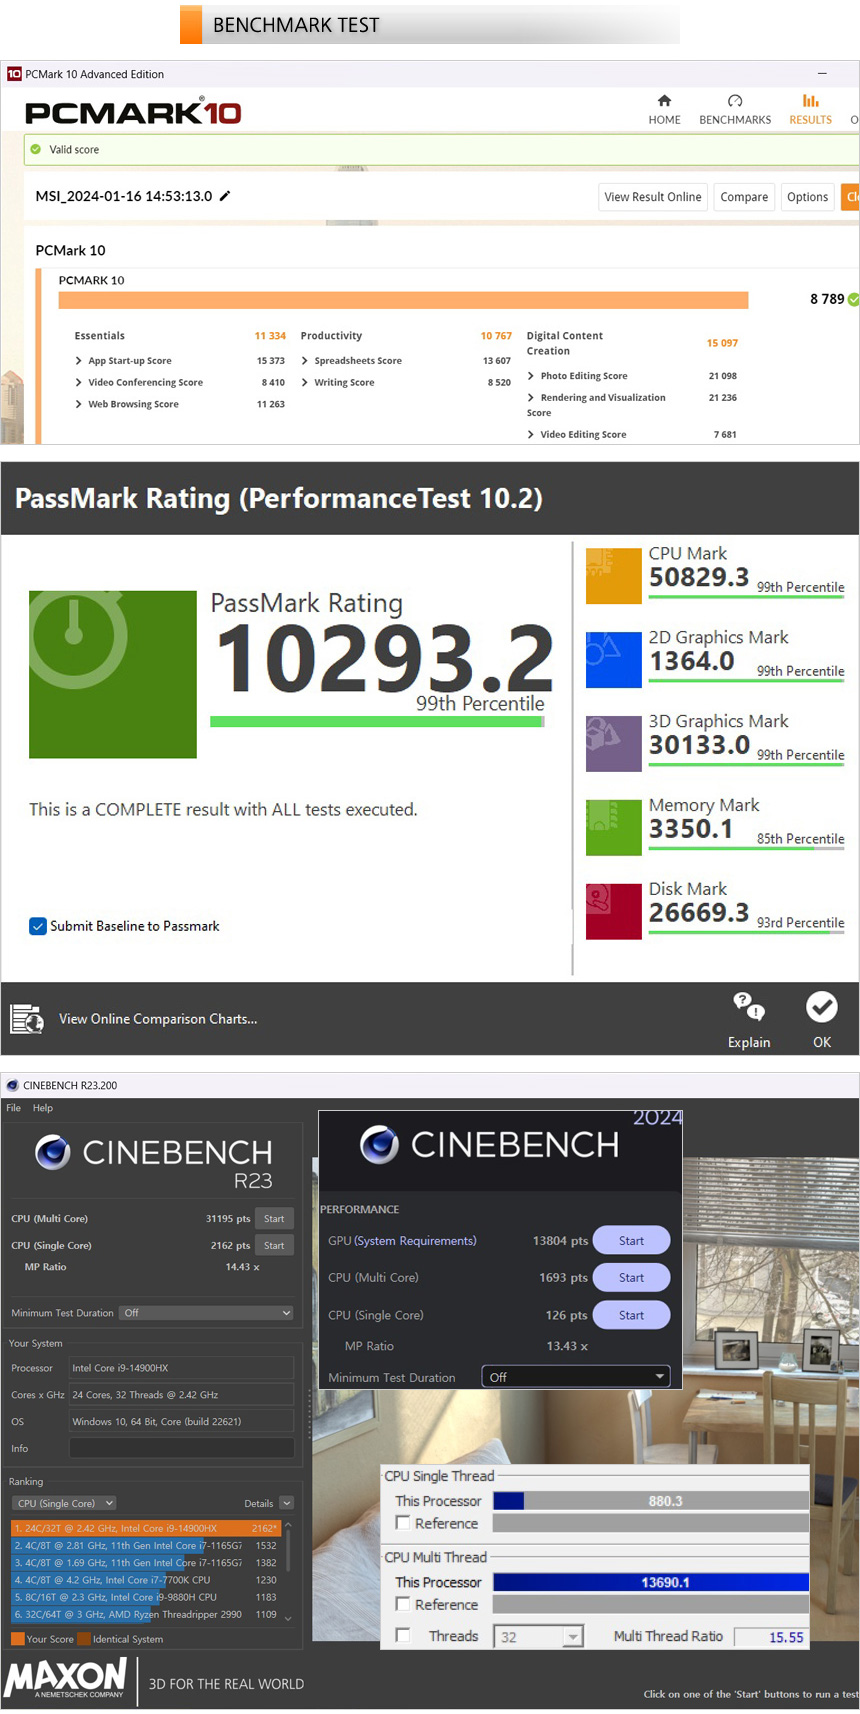Start the GPU test in Cinebench 2024

(x=631, y=1241)
